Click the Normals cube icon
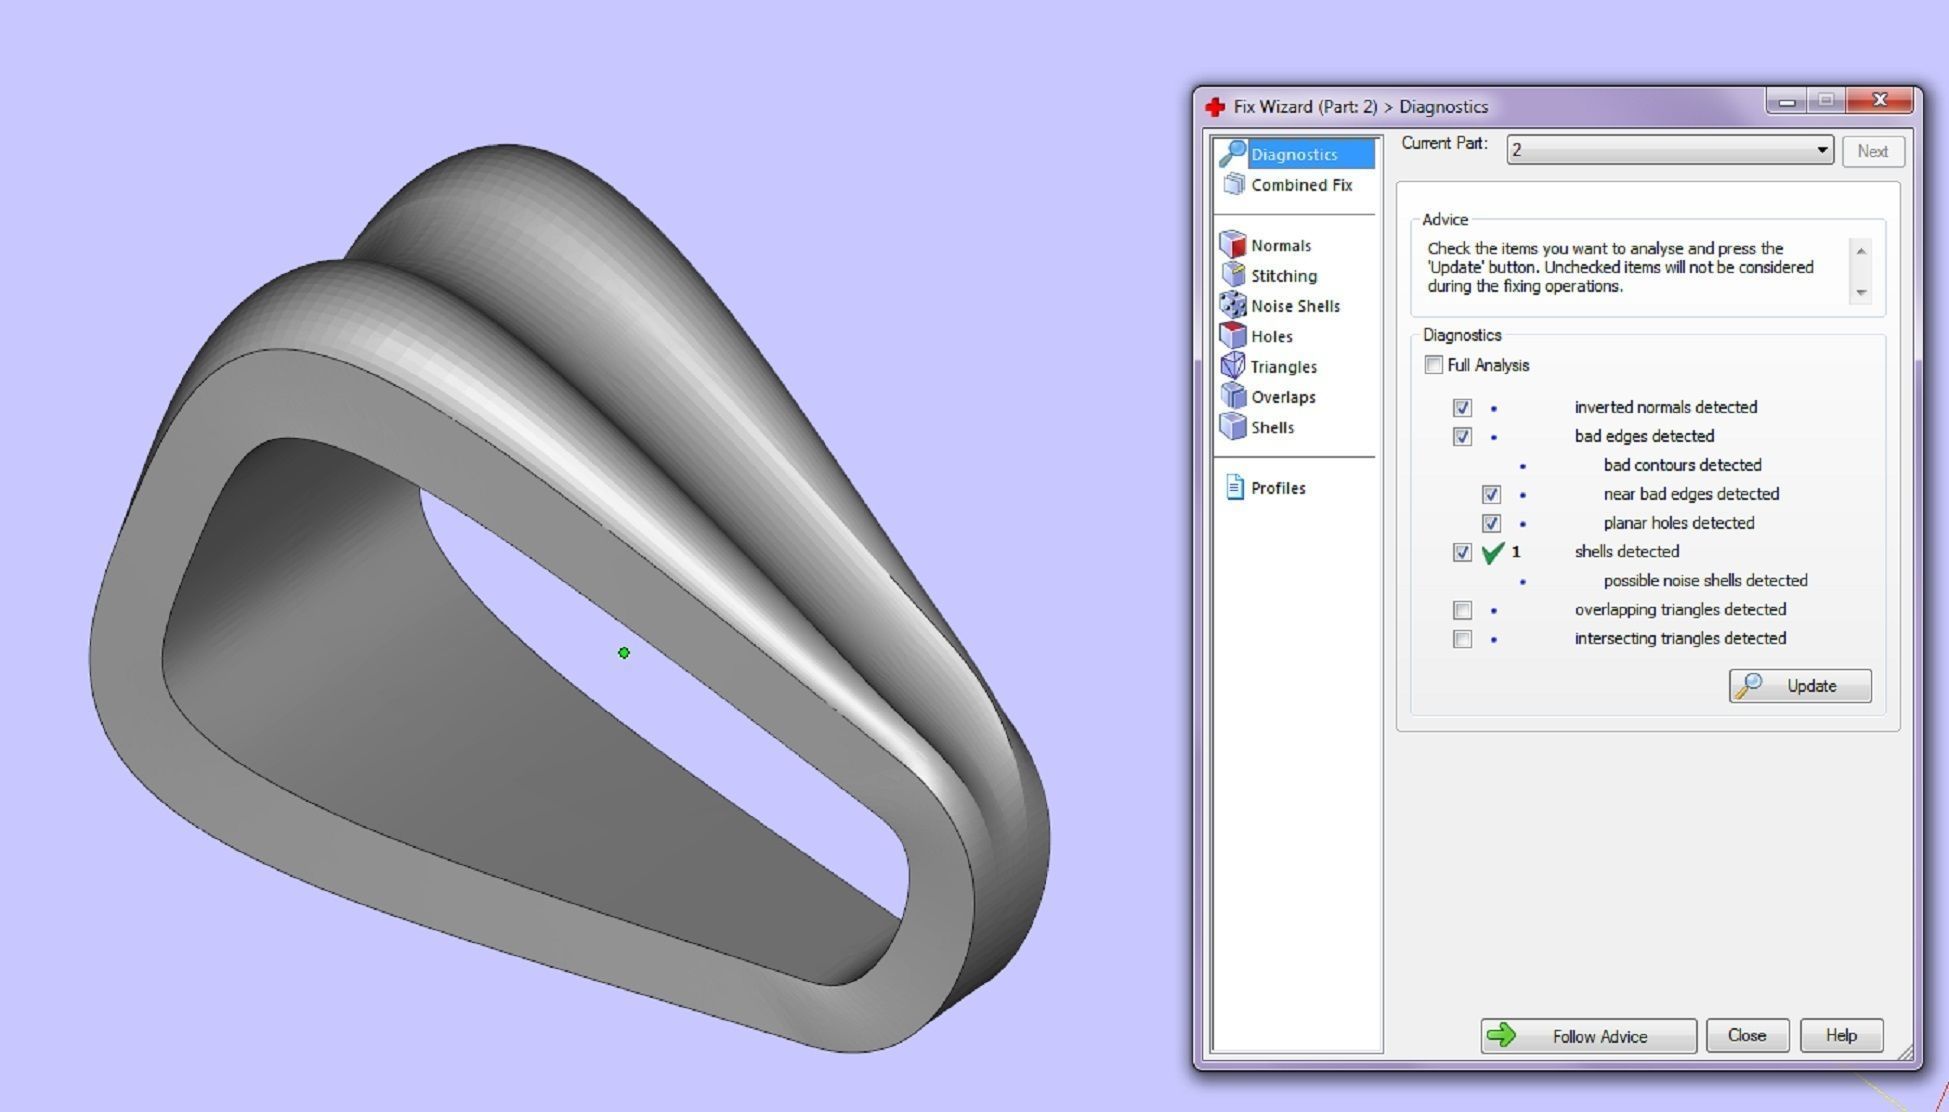This screenshot has width=1949, height=1112. 1233,244
